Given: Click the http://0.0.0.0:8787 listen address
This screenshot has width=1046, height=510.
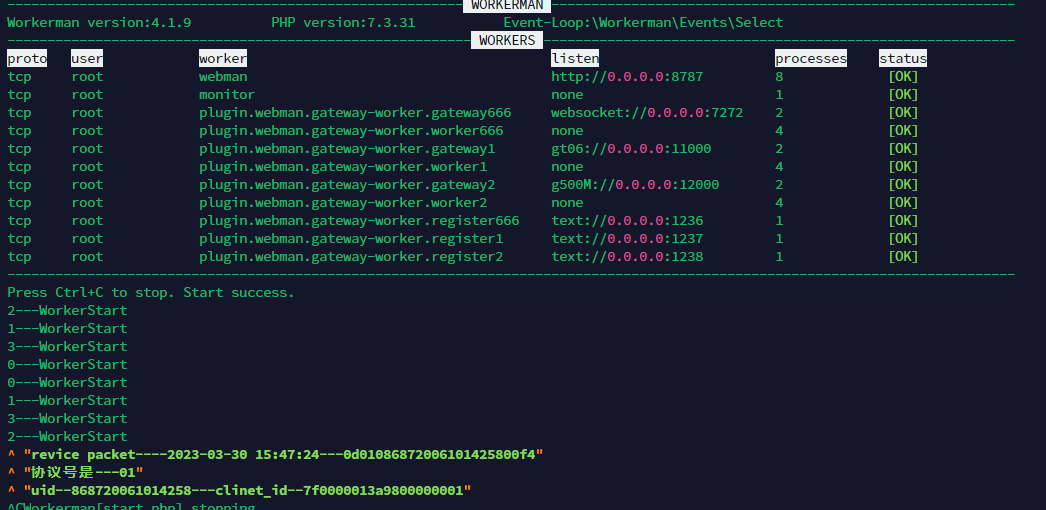Looking at the screenshot, I should 627,77.
